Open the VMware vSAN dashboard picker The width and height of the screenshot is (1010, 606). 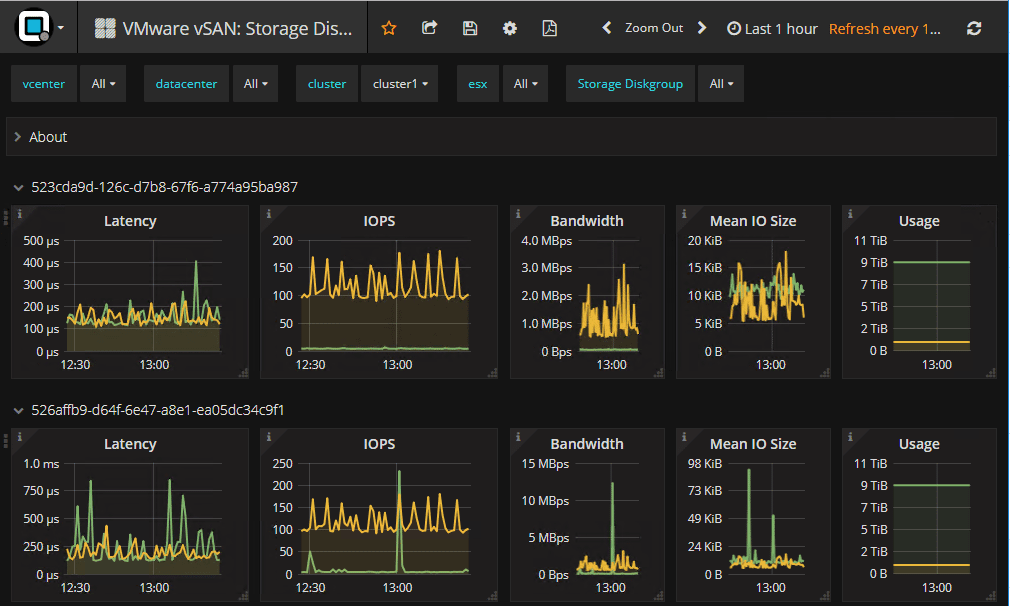[224, 29]
